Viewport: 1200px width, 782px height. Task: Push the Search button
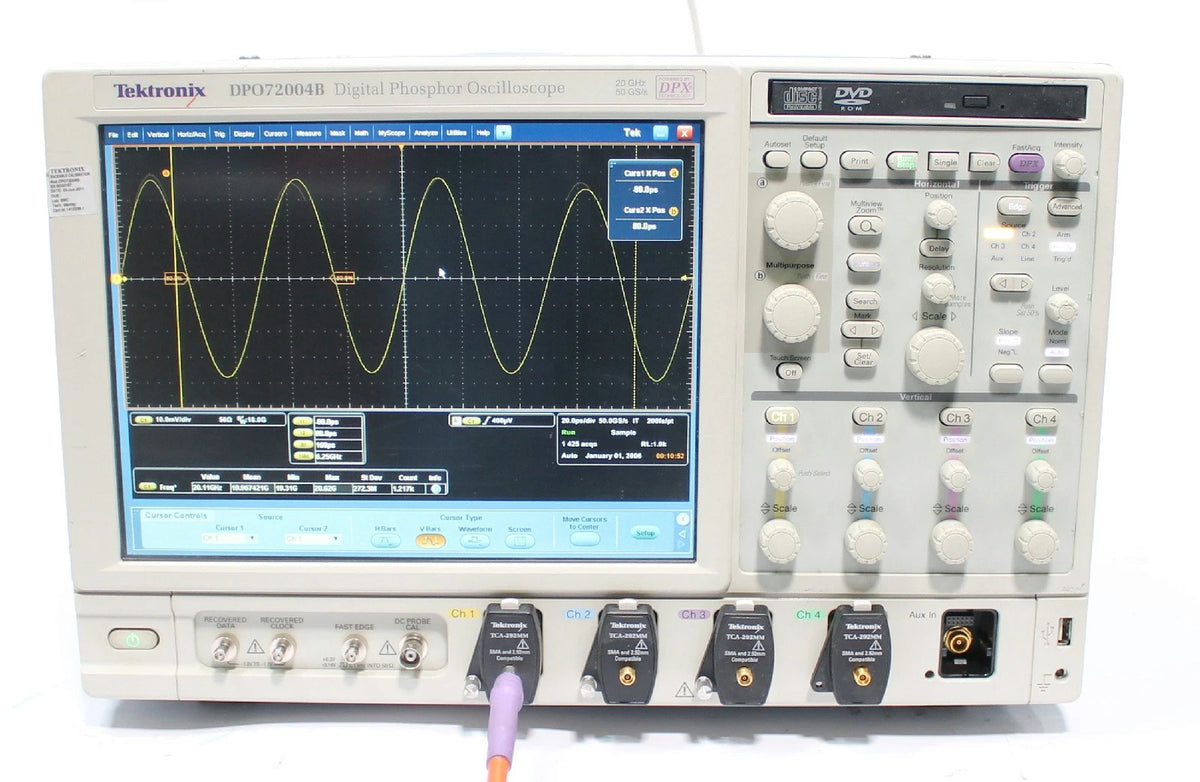point(863,300)
